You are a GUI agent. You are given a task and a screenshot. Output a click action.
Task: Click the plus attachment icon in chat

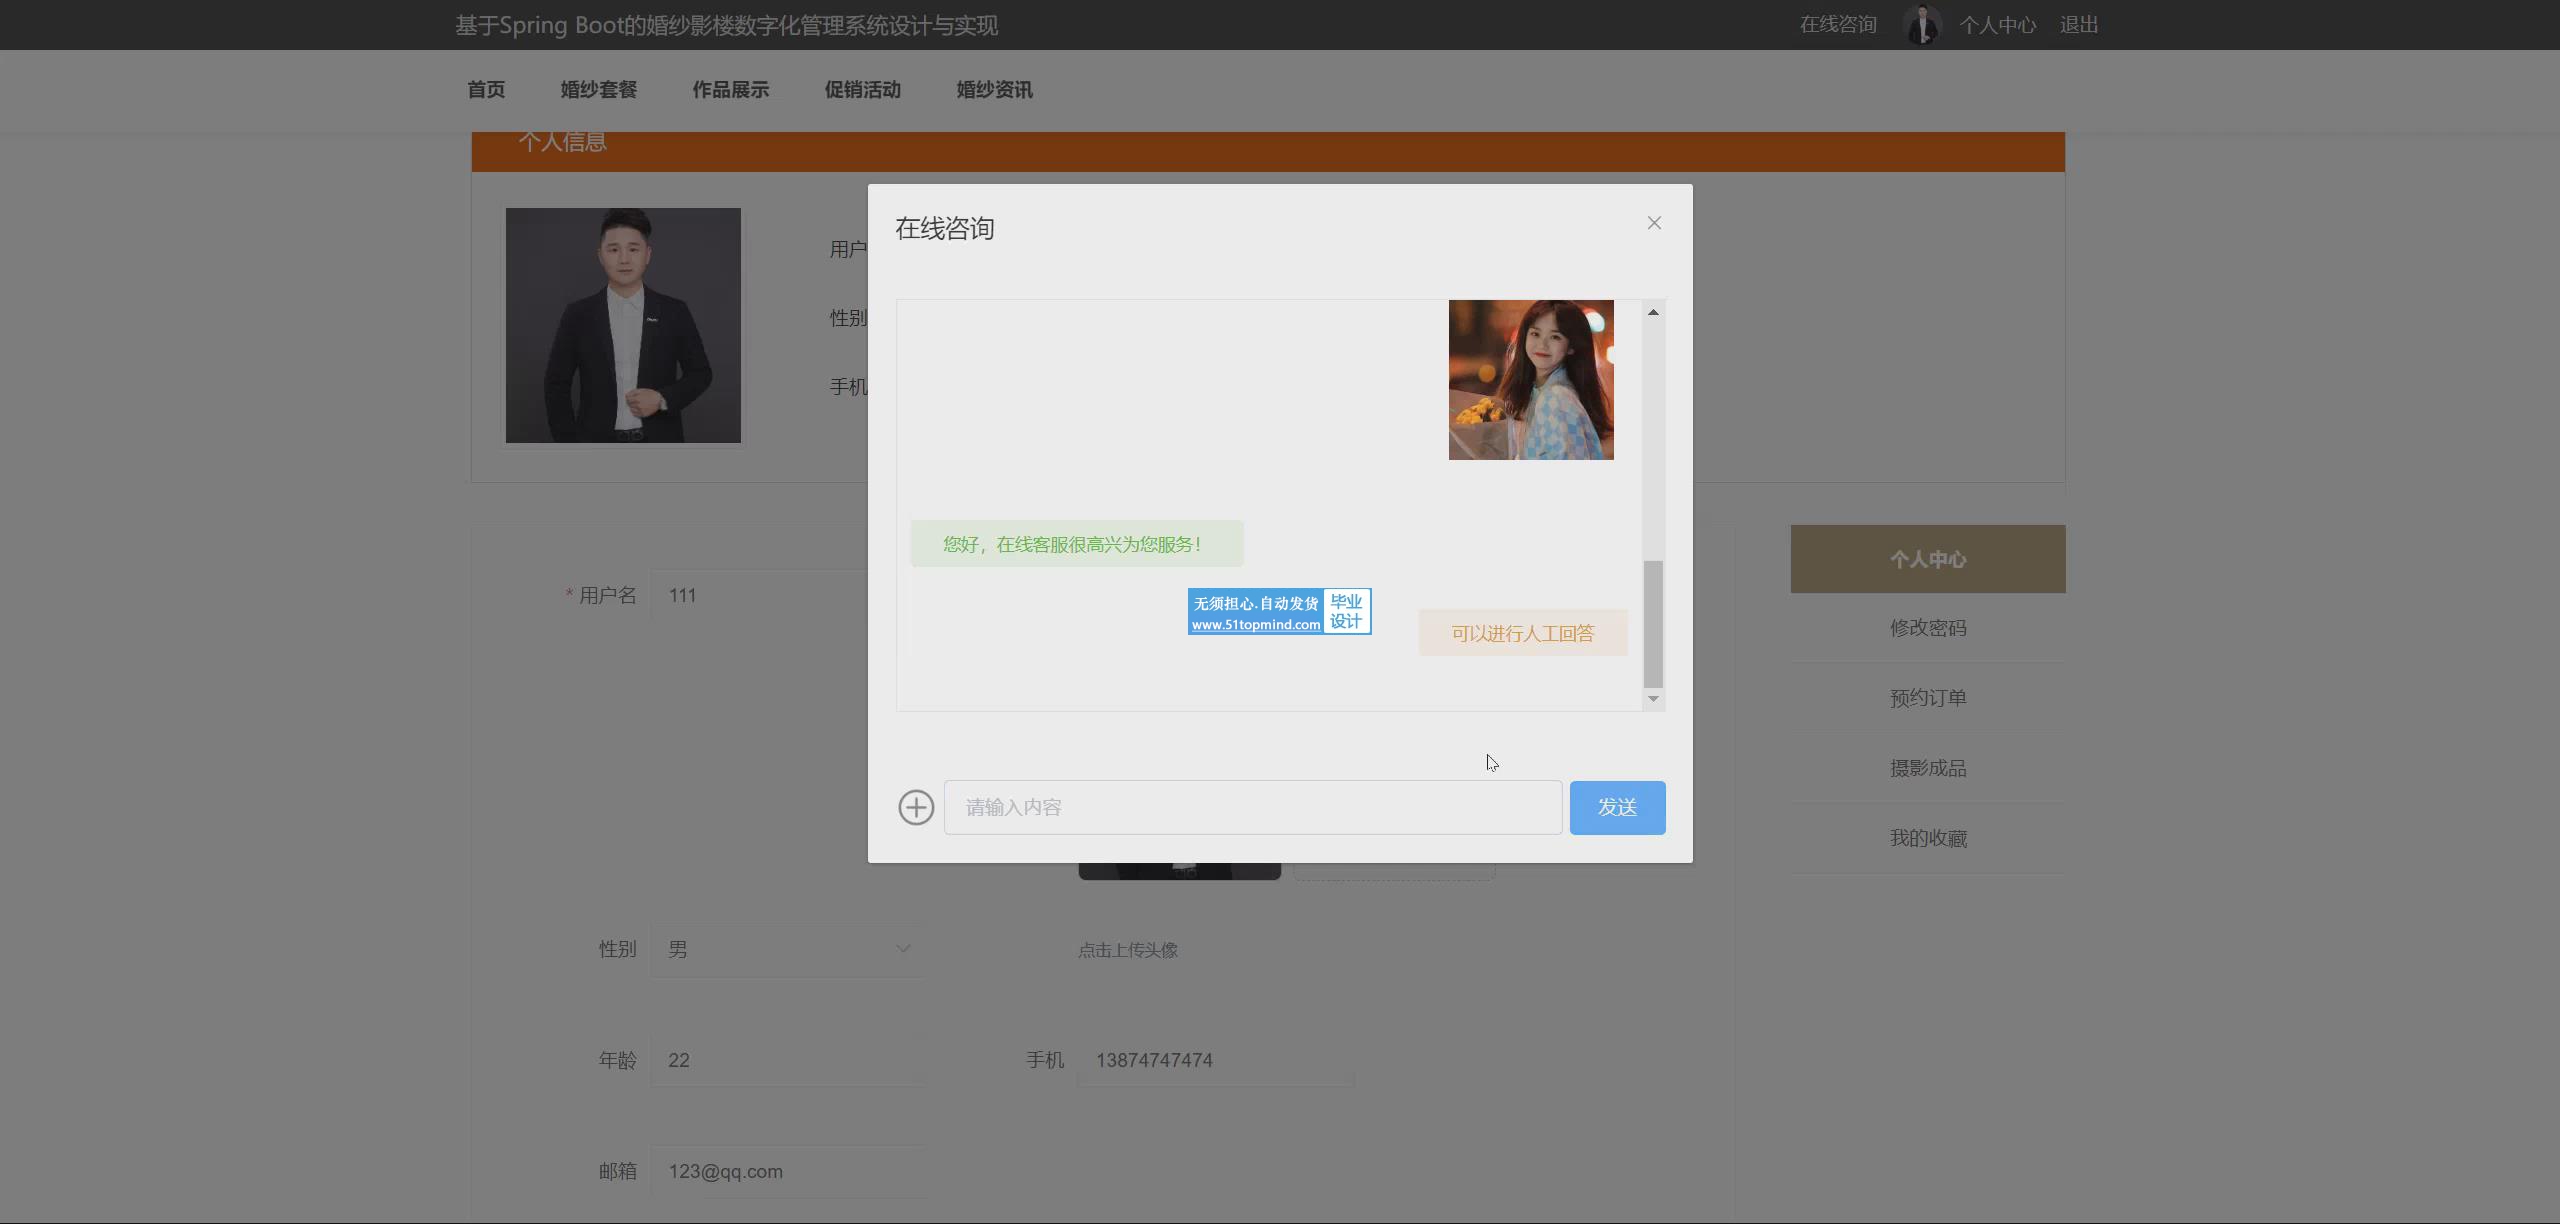click(x=916, y=807)
